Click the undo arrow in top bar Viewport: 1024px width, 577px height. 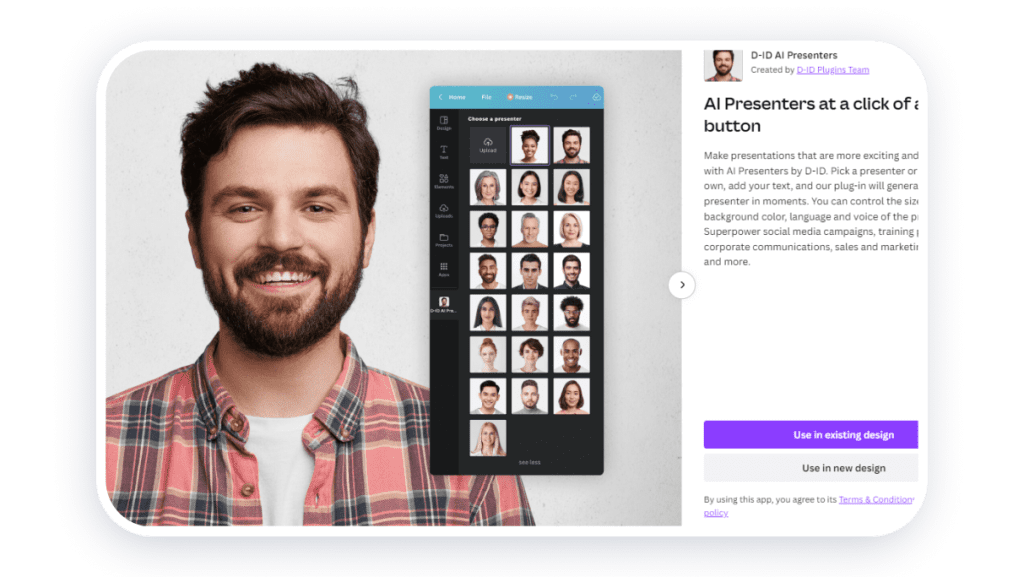(552, 97)
